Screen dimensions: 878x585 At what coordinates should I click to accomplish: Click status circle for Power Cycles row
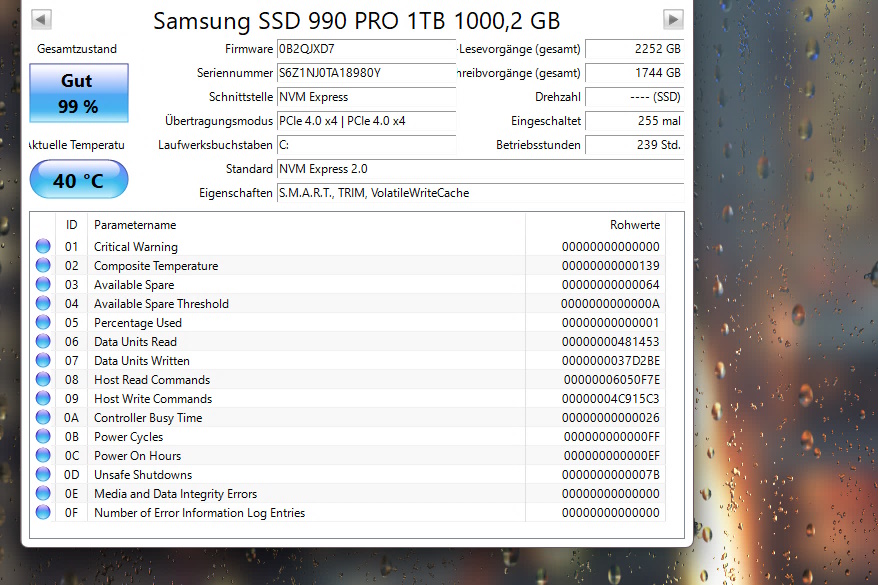43,437
